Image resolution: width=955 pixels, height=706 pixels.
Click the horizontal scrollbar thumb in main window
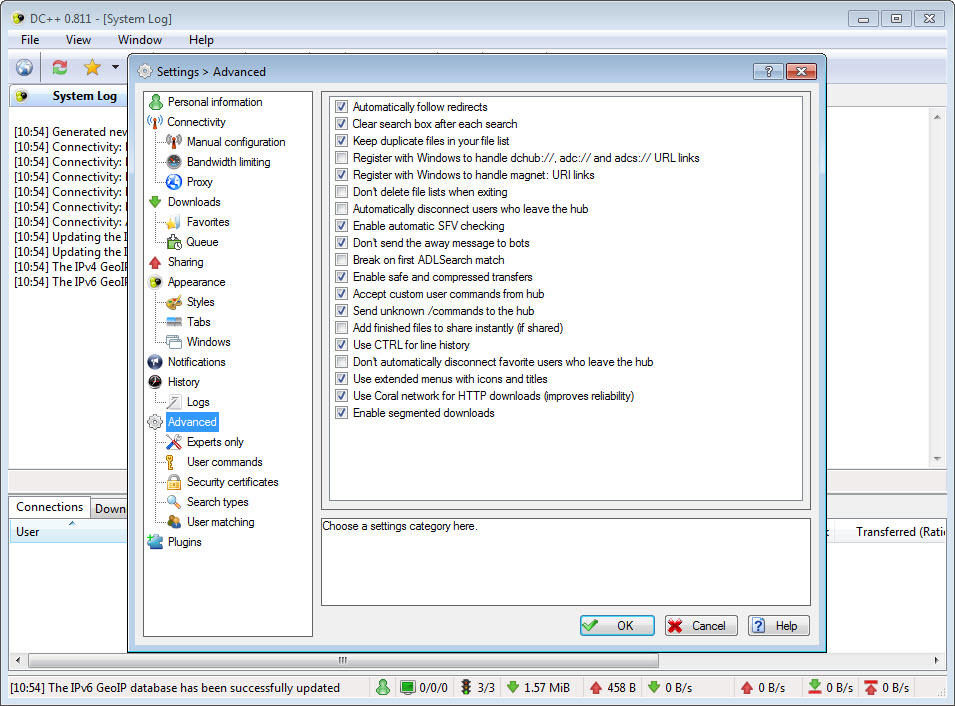click(343, 660)
